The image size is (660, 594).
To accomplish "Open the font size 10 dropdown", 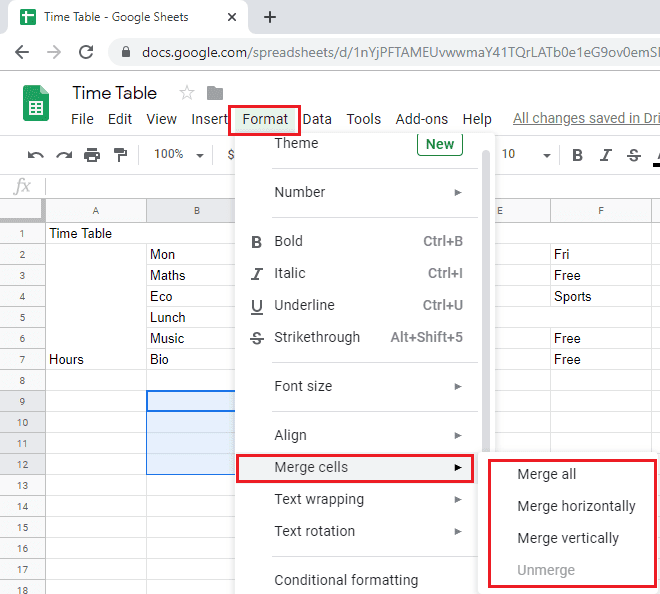I will (526, 154).
